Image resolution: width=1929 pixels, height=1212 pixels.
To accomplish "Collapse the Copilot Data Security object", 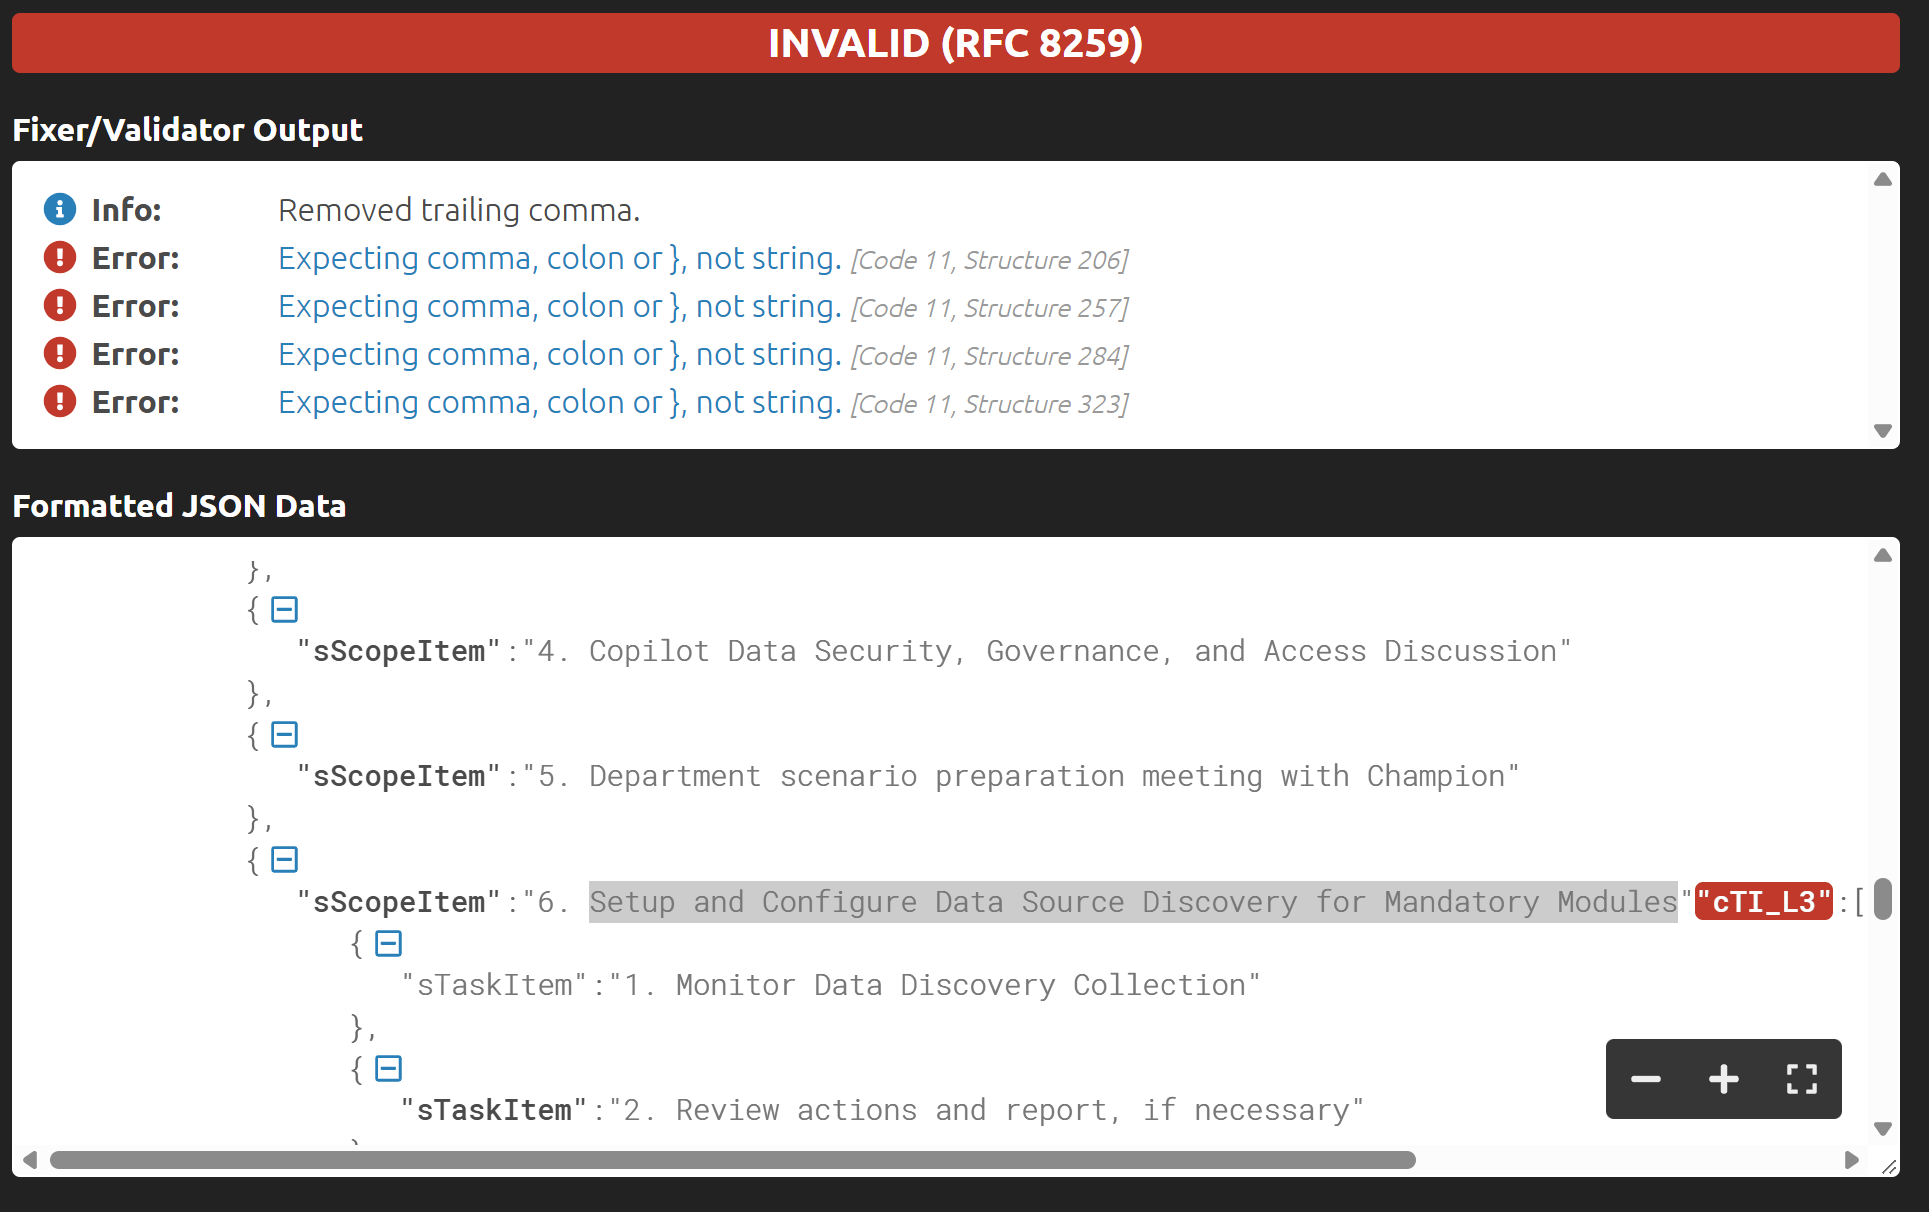I will pyautogui.click(x=285, y=609).
